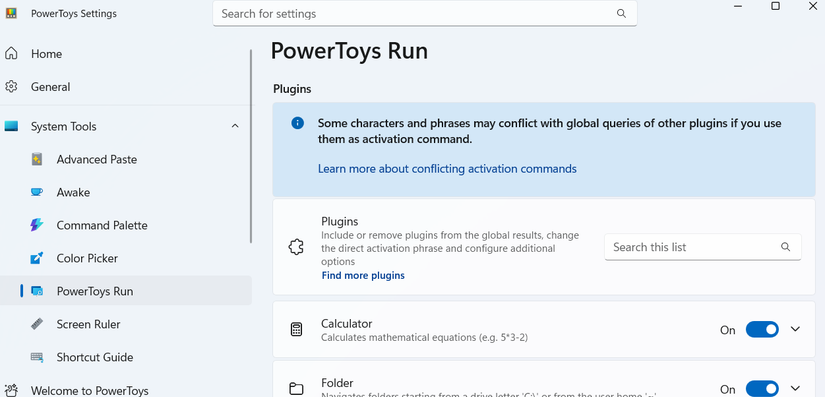825x397 pixels.
Task: Click the Calculates mathematical equations description
Action: 425,337
